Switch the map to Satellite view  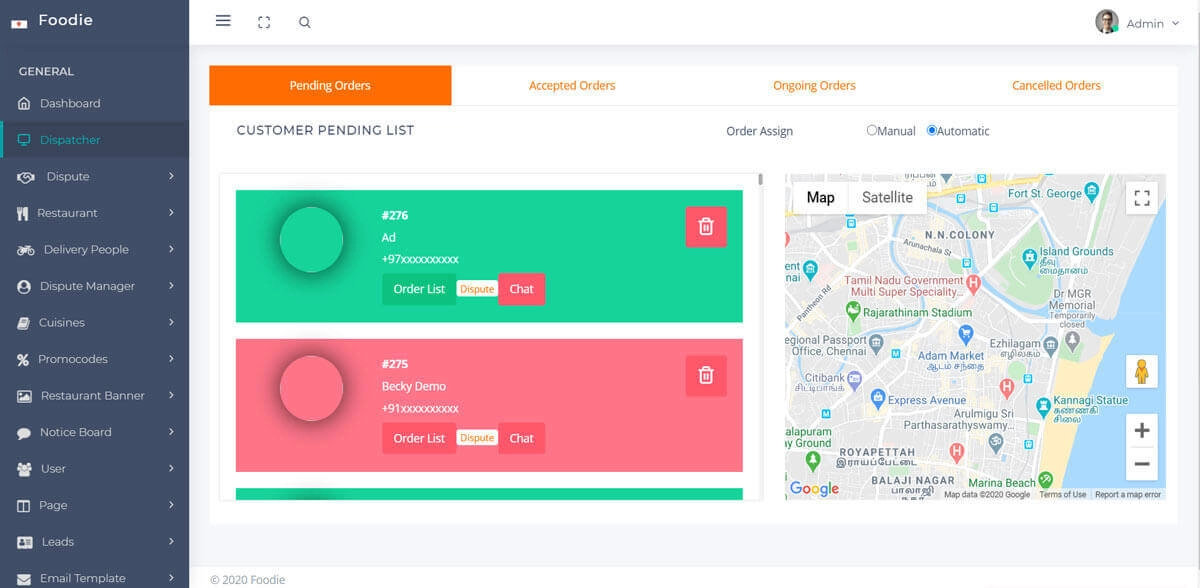point(887,198)
